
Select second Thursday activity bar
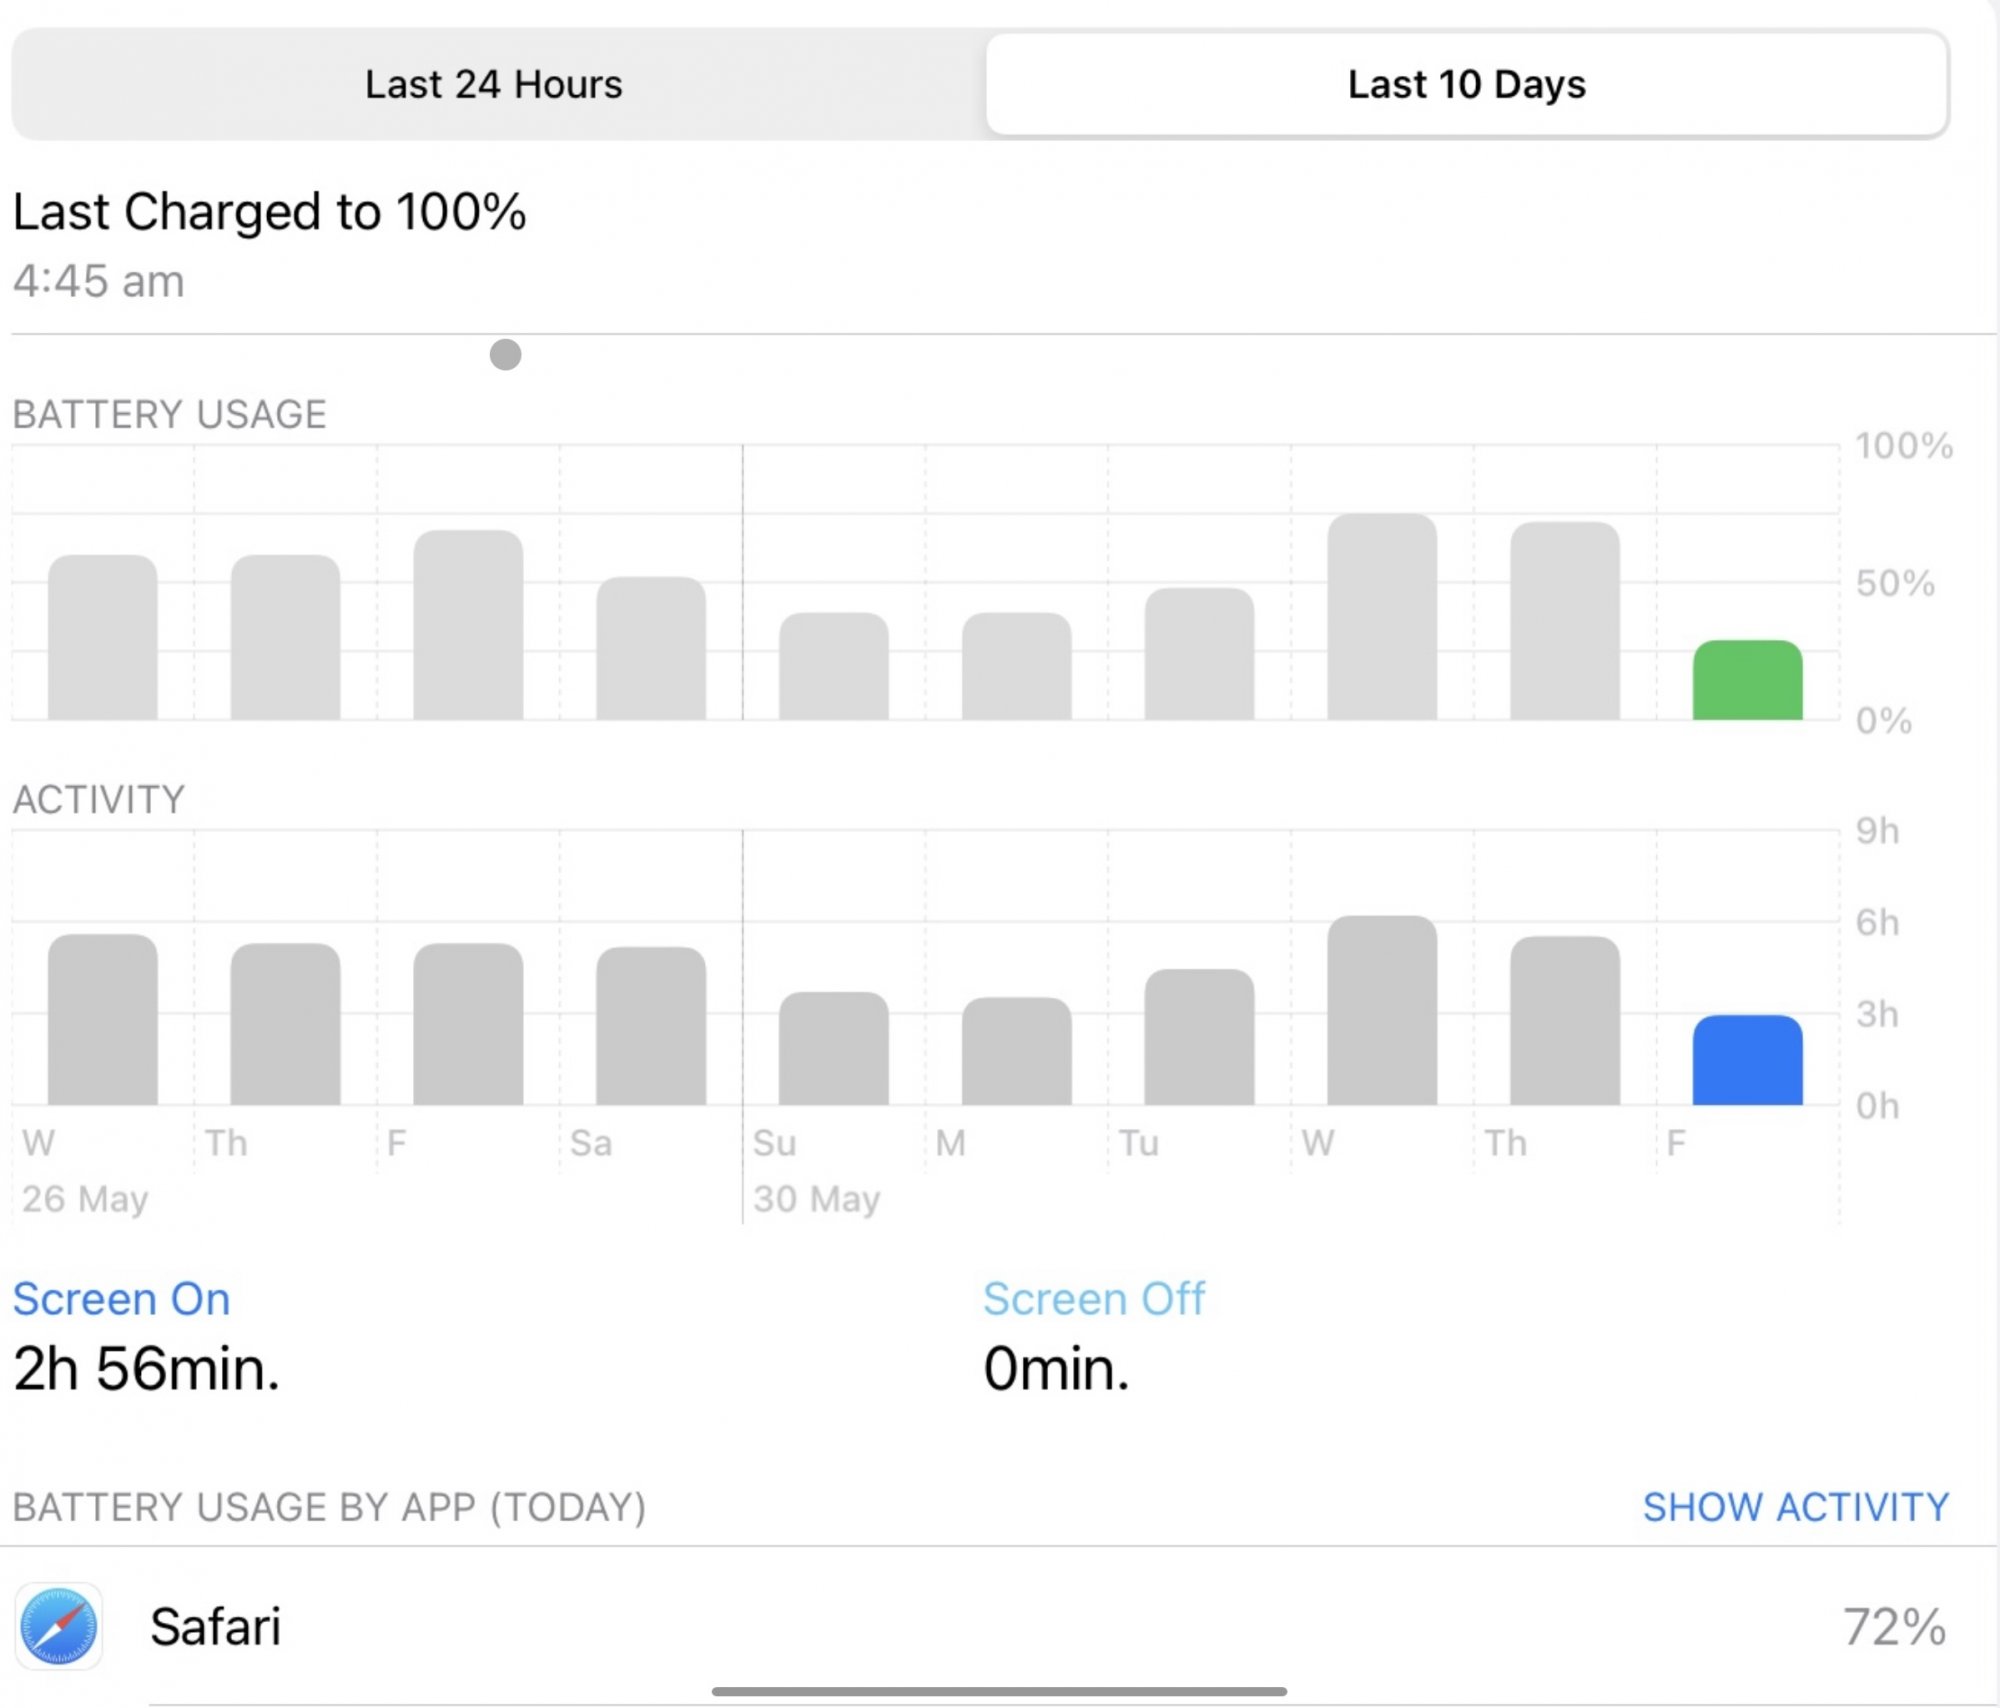pyautogui.click(x=1564, y=1021)
